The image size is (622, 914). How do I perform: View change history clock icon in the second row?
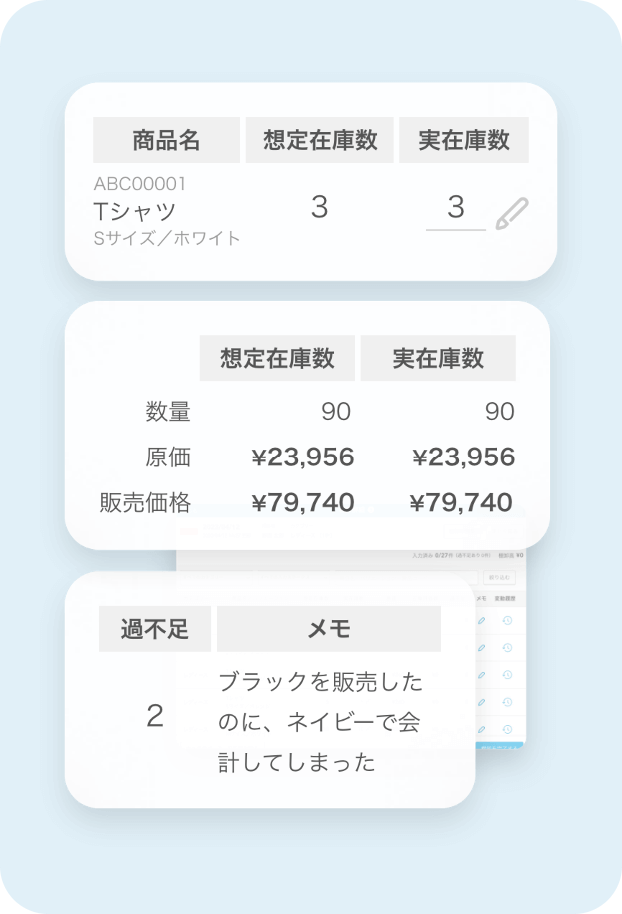click(x=507, y=646)
